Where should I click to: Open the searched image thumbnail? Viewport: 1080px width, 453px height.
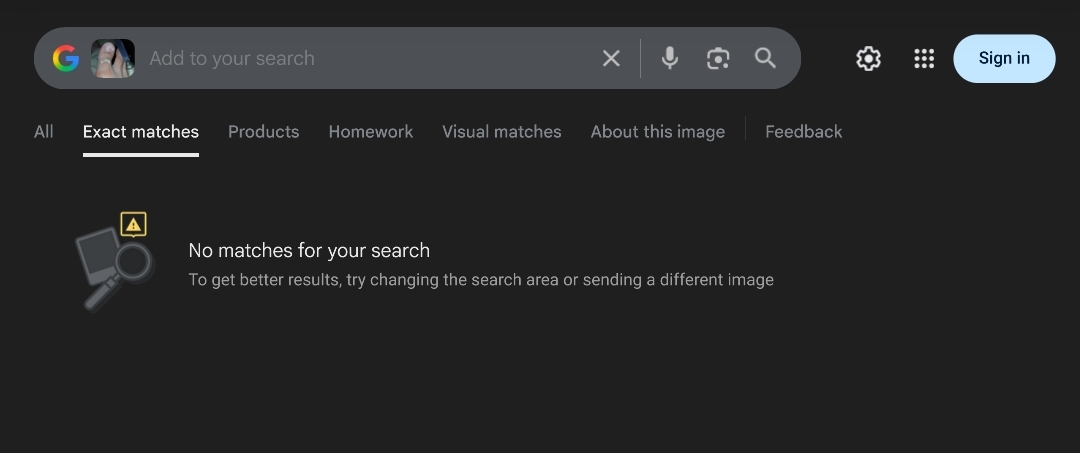coord(113,59)
